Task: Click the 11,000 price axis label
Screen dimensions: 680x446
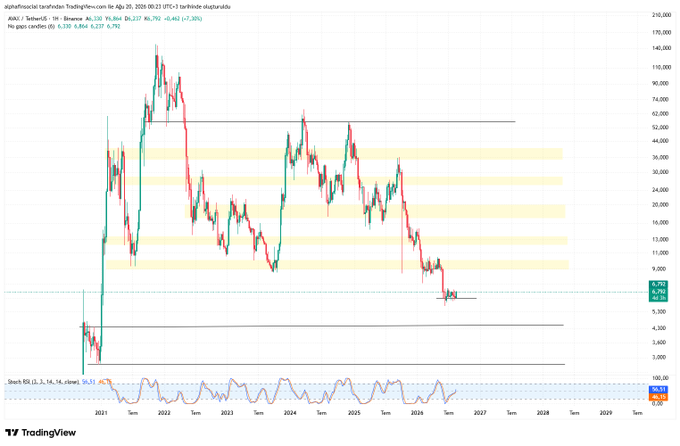Action: point(660,253)
